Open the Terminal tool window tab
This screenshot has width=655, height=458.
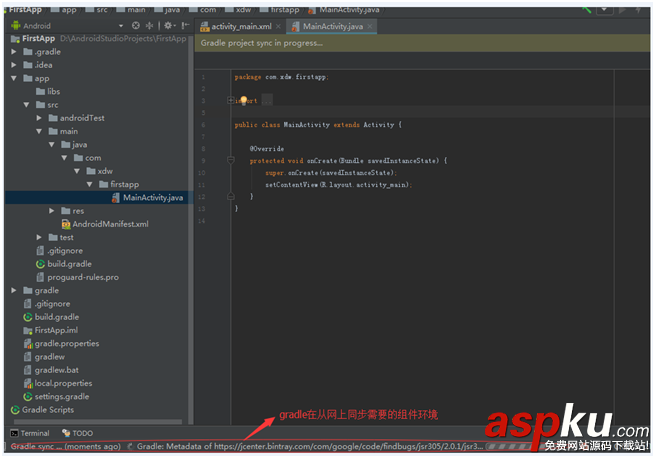click(x=30, y=433)
